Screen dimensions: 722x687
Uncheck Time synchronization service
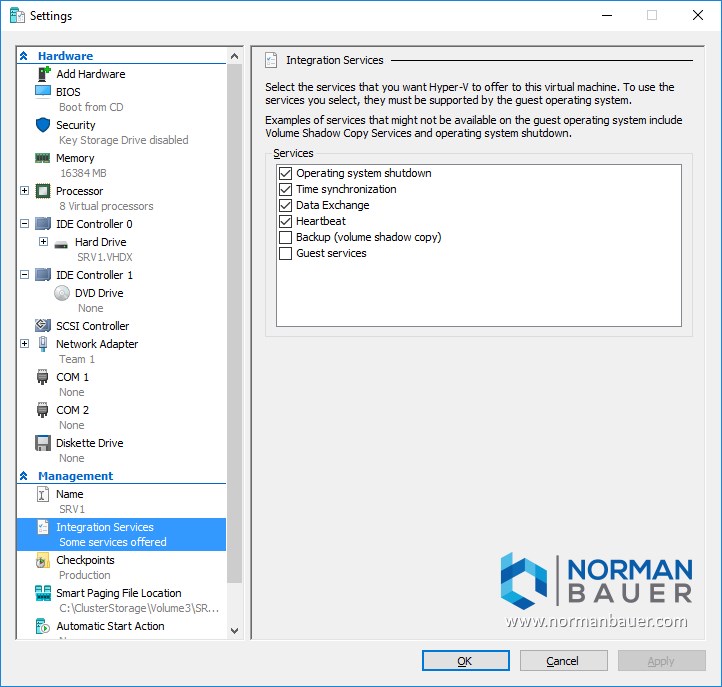coord(285,189)
